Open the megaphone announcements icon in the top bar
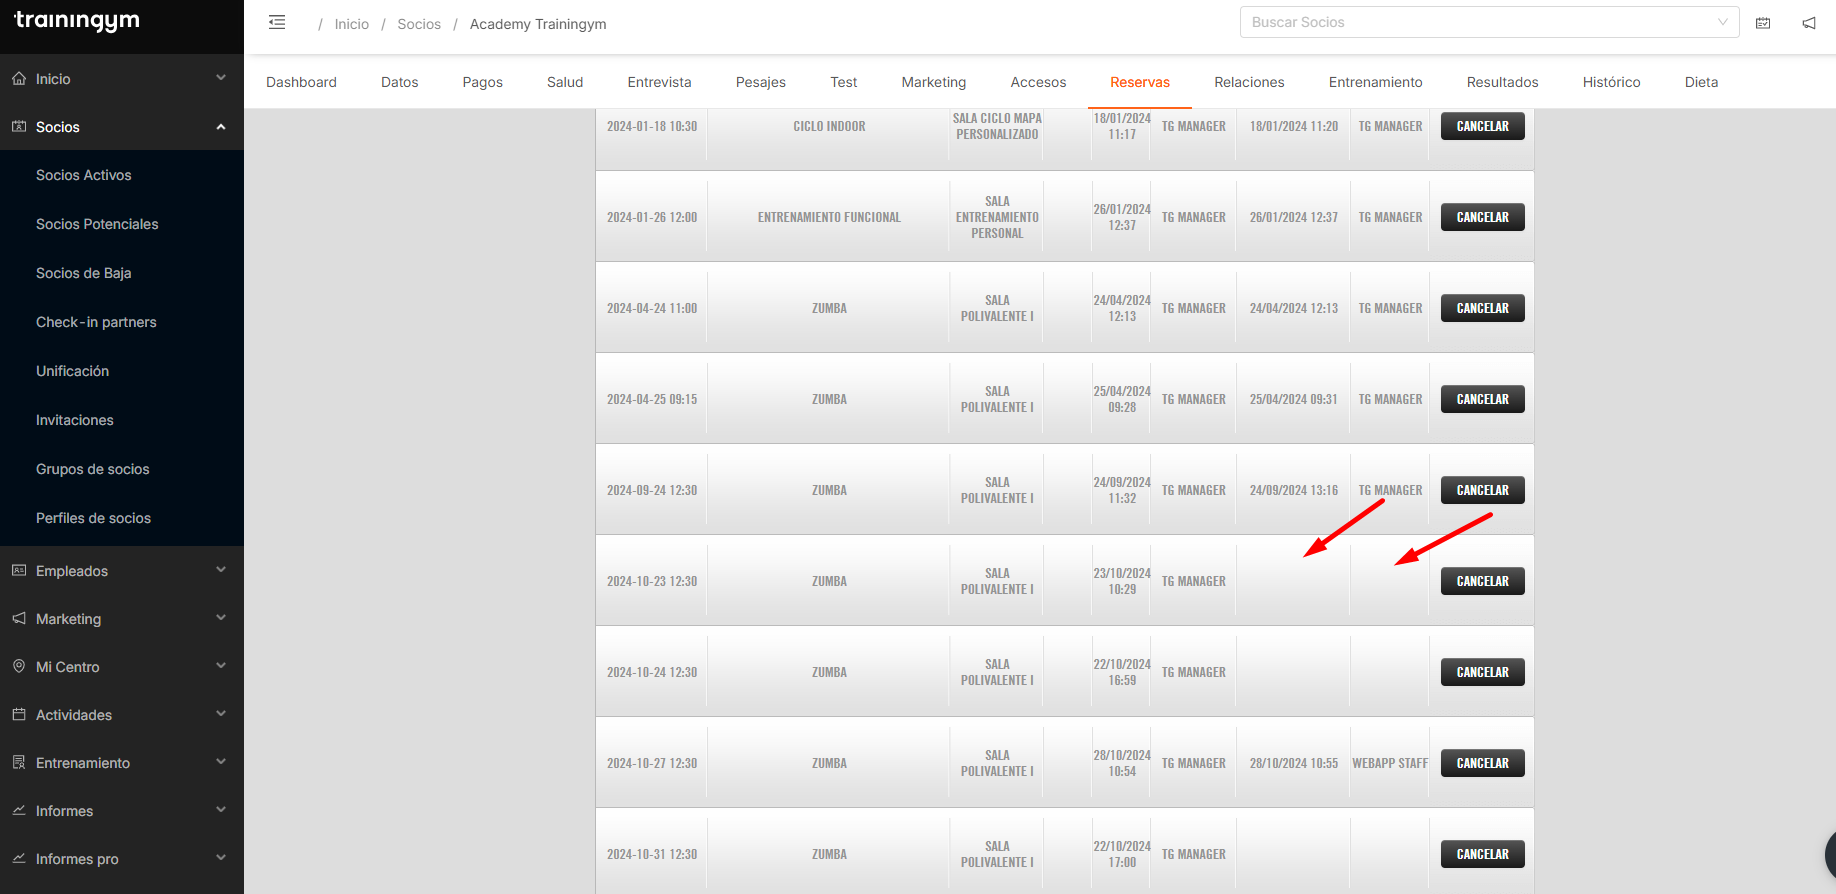Image resolution: width=1836 pixels, height=894 pixels. coord(1809,23)
